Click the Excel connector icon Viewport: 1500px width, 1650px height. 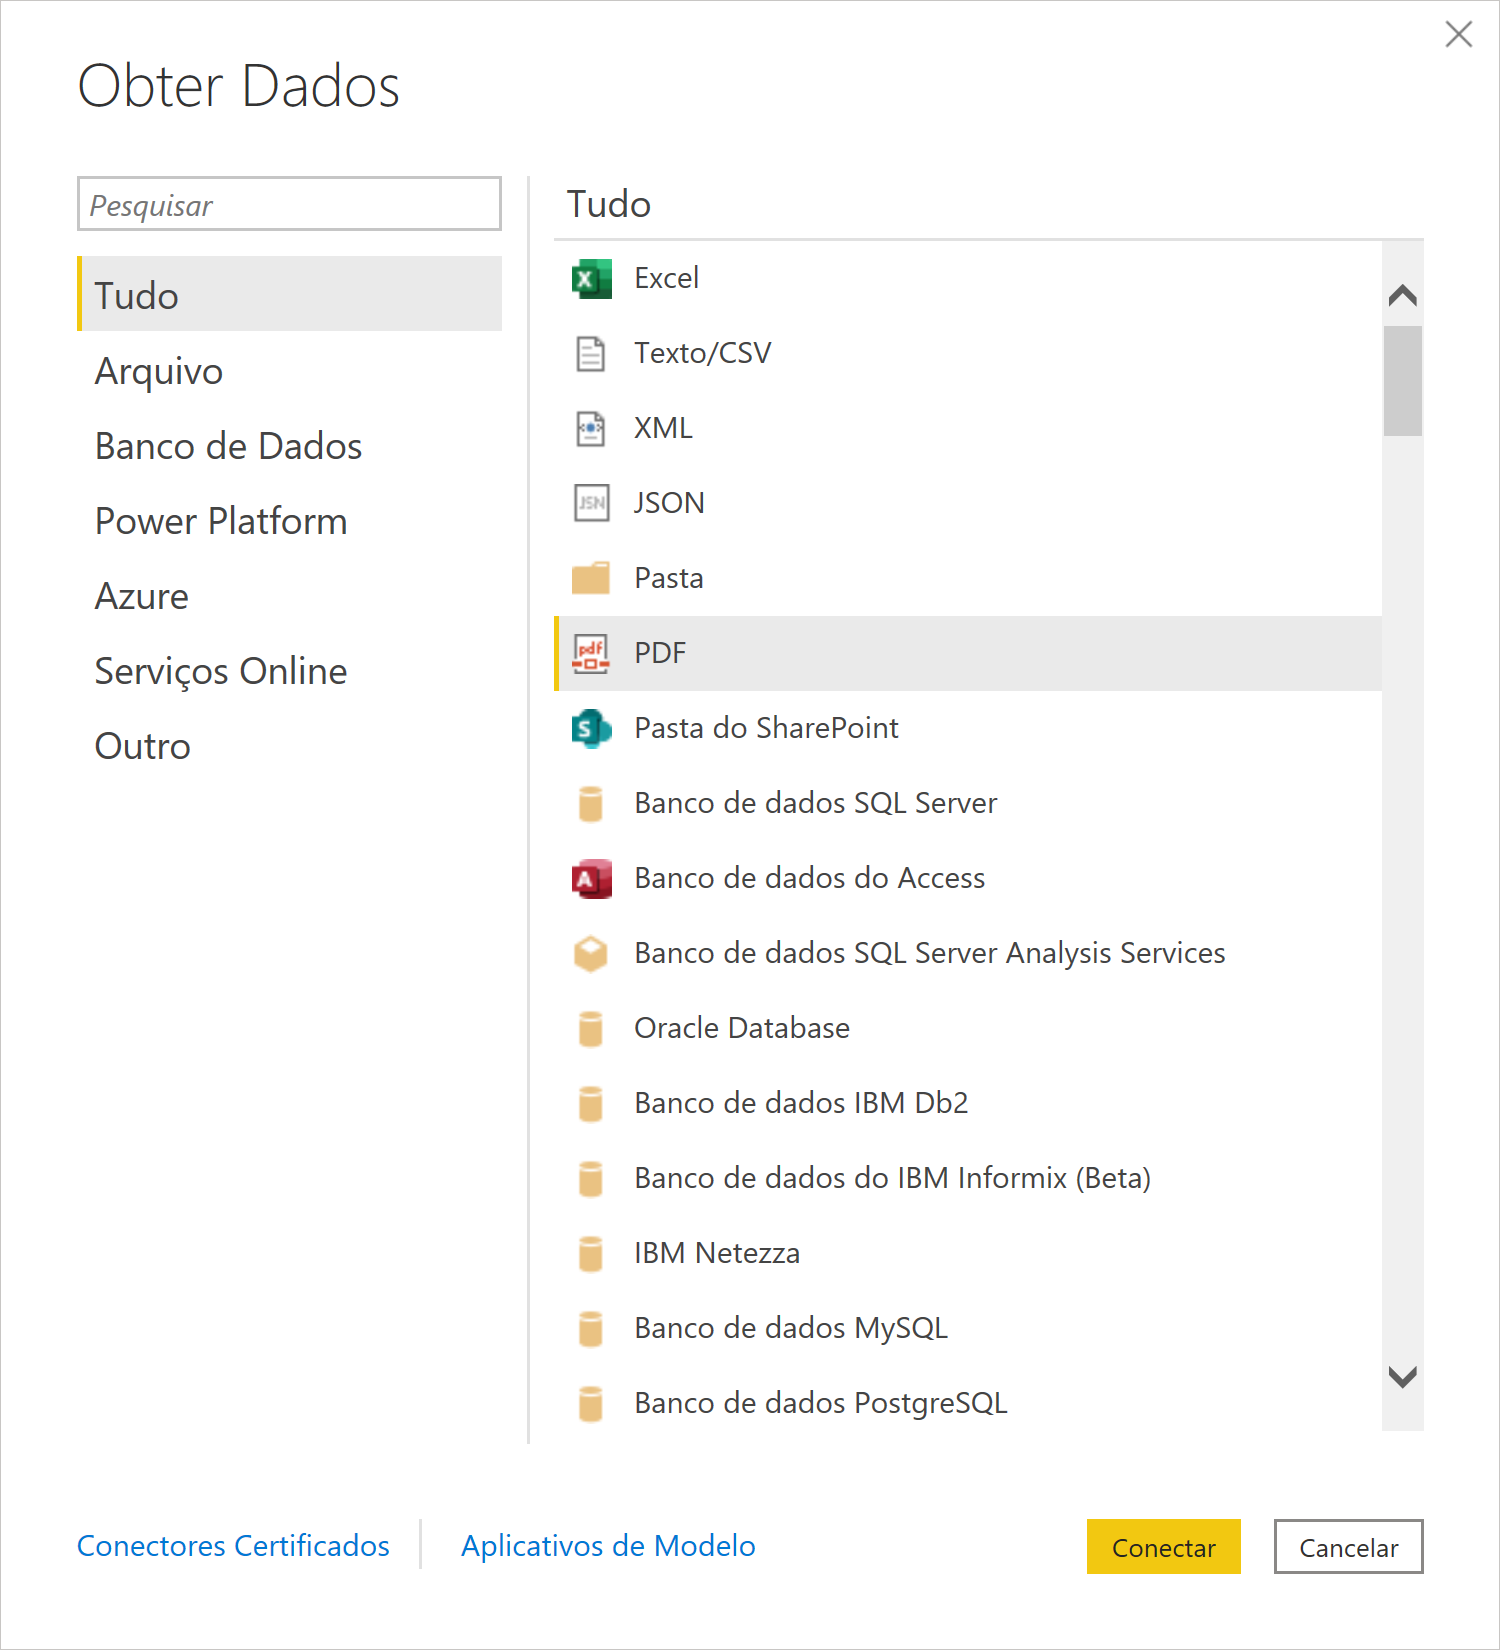pos(591,278)
